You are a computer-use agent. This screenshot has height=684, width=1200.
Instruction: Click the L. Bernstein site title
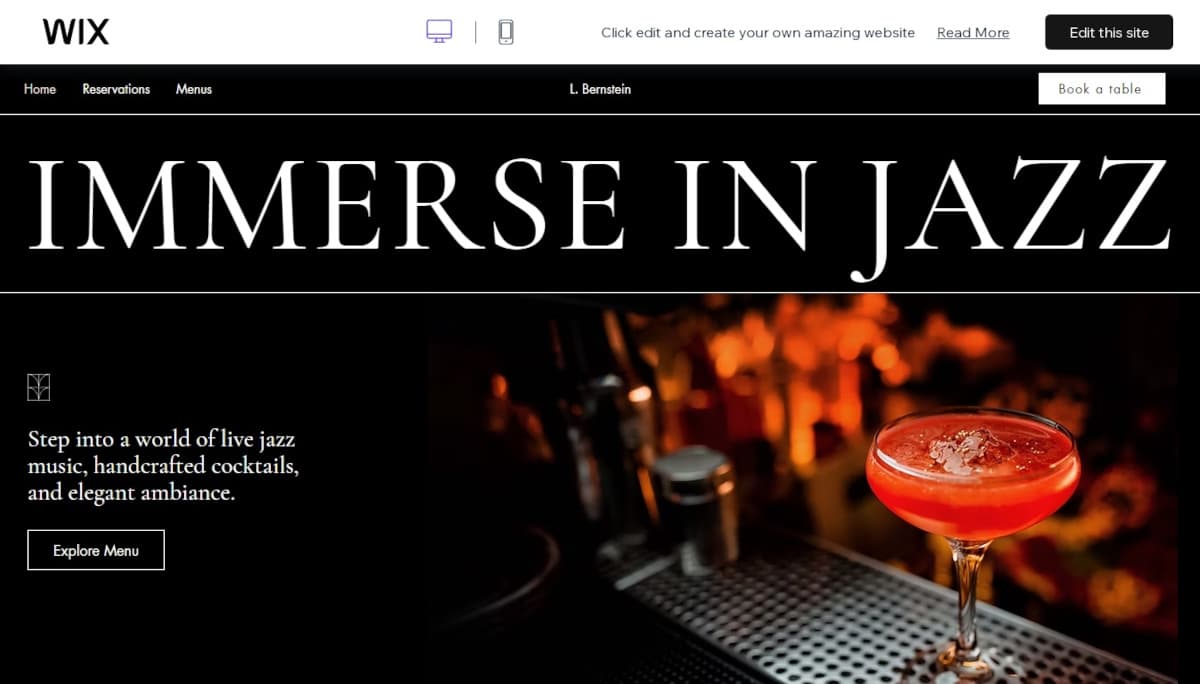[600, 89]
